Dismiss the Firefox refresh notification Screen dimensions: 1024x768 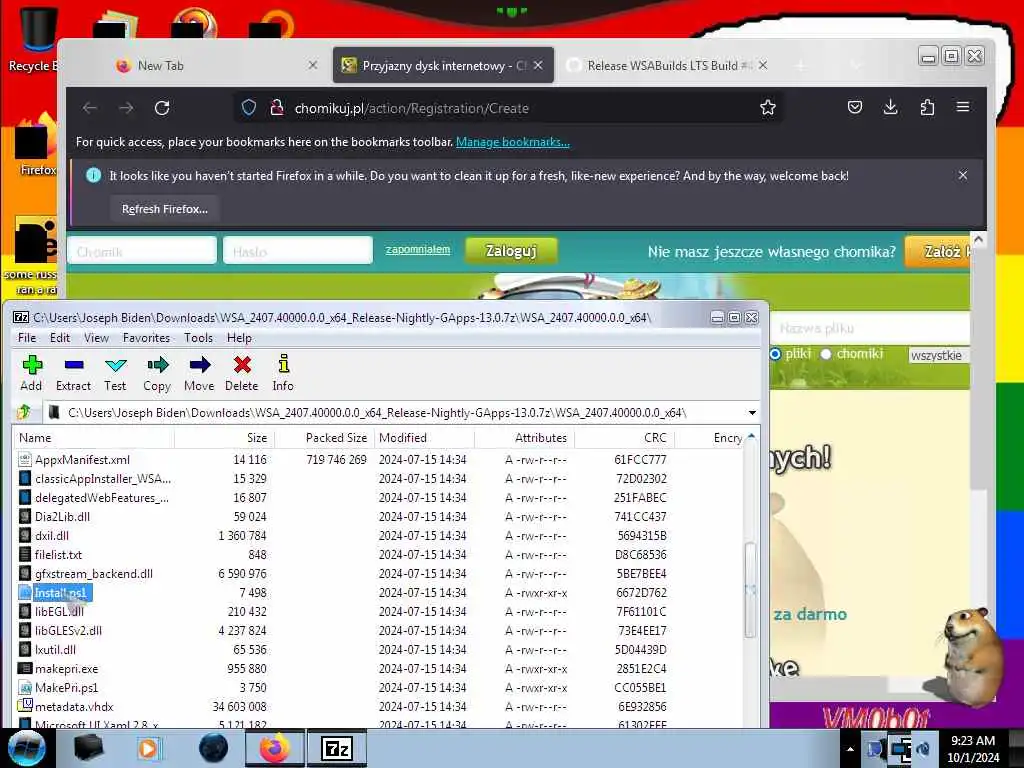coord(963,175)
